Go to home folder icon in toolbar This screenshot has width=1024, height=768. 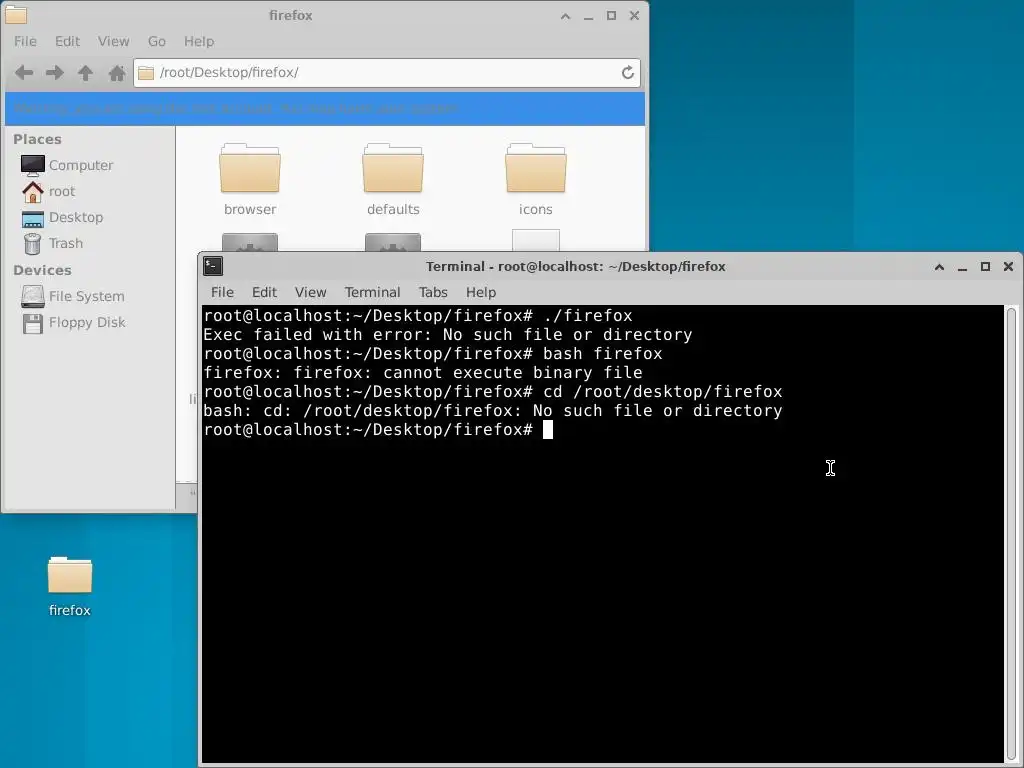point(117,72)
